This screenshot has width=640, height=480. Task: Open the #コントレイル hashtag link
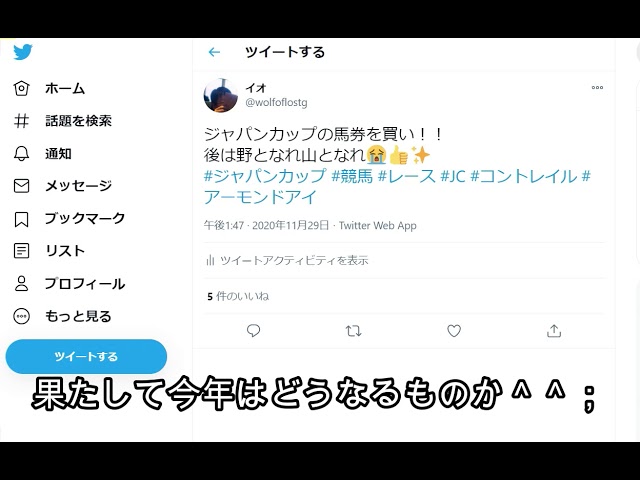524,176
